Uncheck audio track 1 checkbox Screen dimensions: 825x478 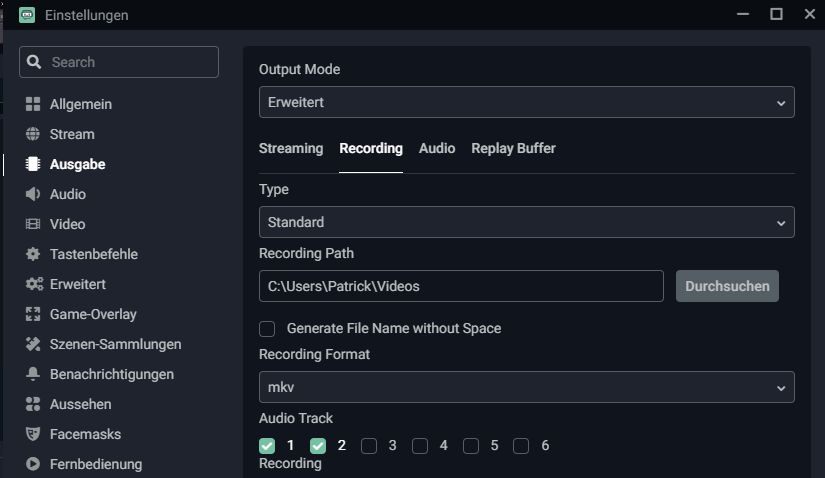click(x=267, y=446)
